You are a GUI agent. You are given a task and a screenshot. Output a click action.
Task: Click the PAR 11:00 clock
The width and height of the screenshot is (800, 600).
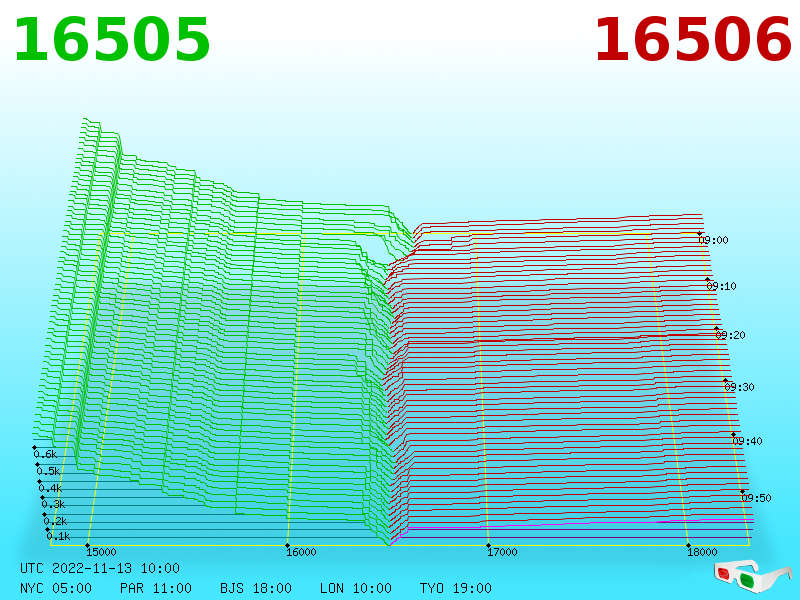pos(156,588)
